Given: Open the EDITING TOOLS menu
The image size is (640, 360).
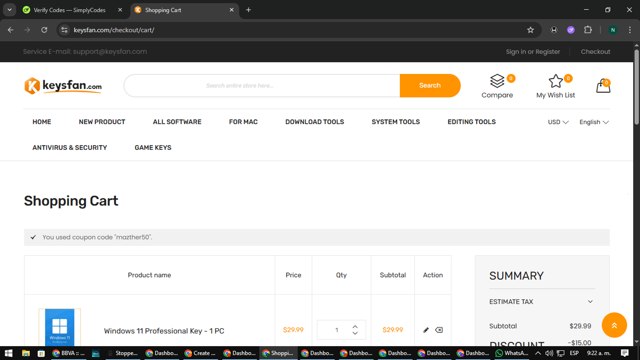Looking at the screenshot, I should pos(471,122).
